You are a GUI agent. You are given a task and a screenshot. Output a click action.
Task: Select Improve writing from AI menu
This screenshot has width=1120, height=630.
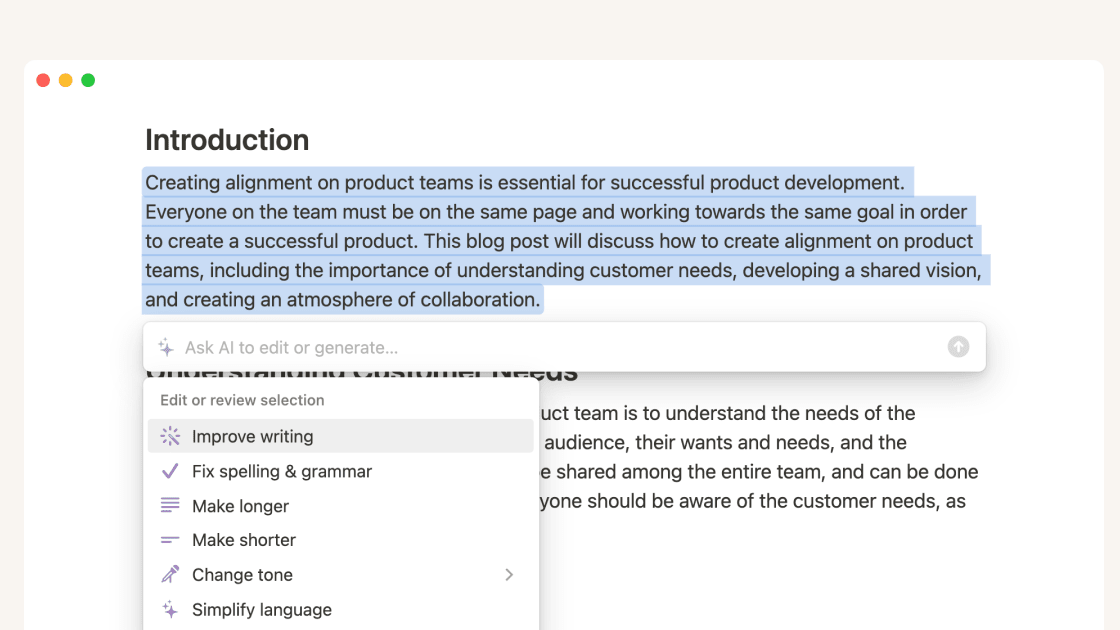pyautogui.click(x=341, y=436)
